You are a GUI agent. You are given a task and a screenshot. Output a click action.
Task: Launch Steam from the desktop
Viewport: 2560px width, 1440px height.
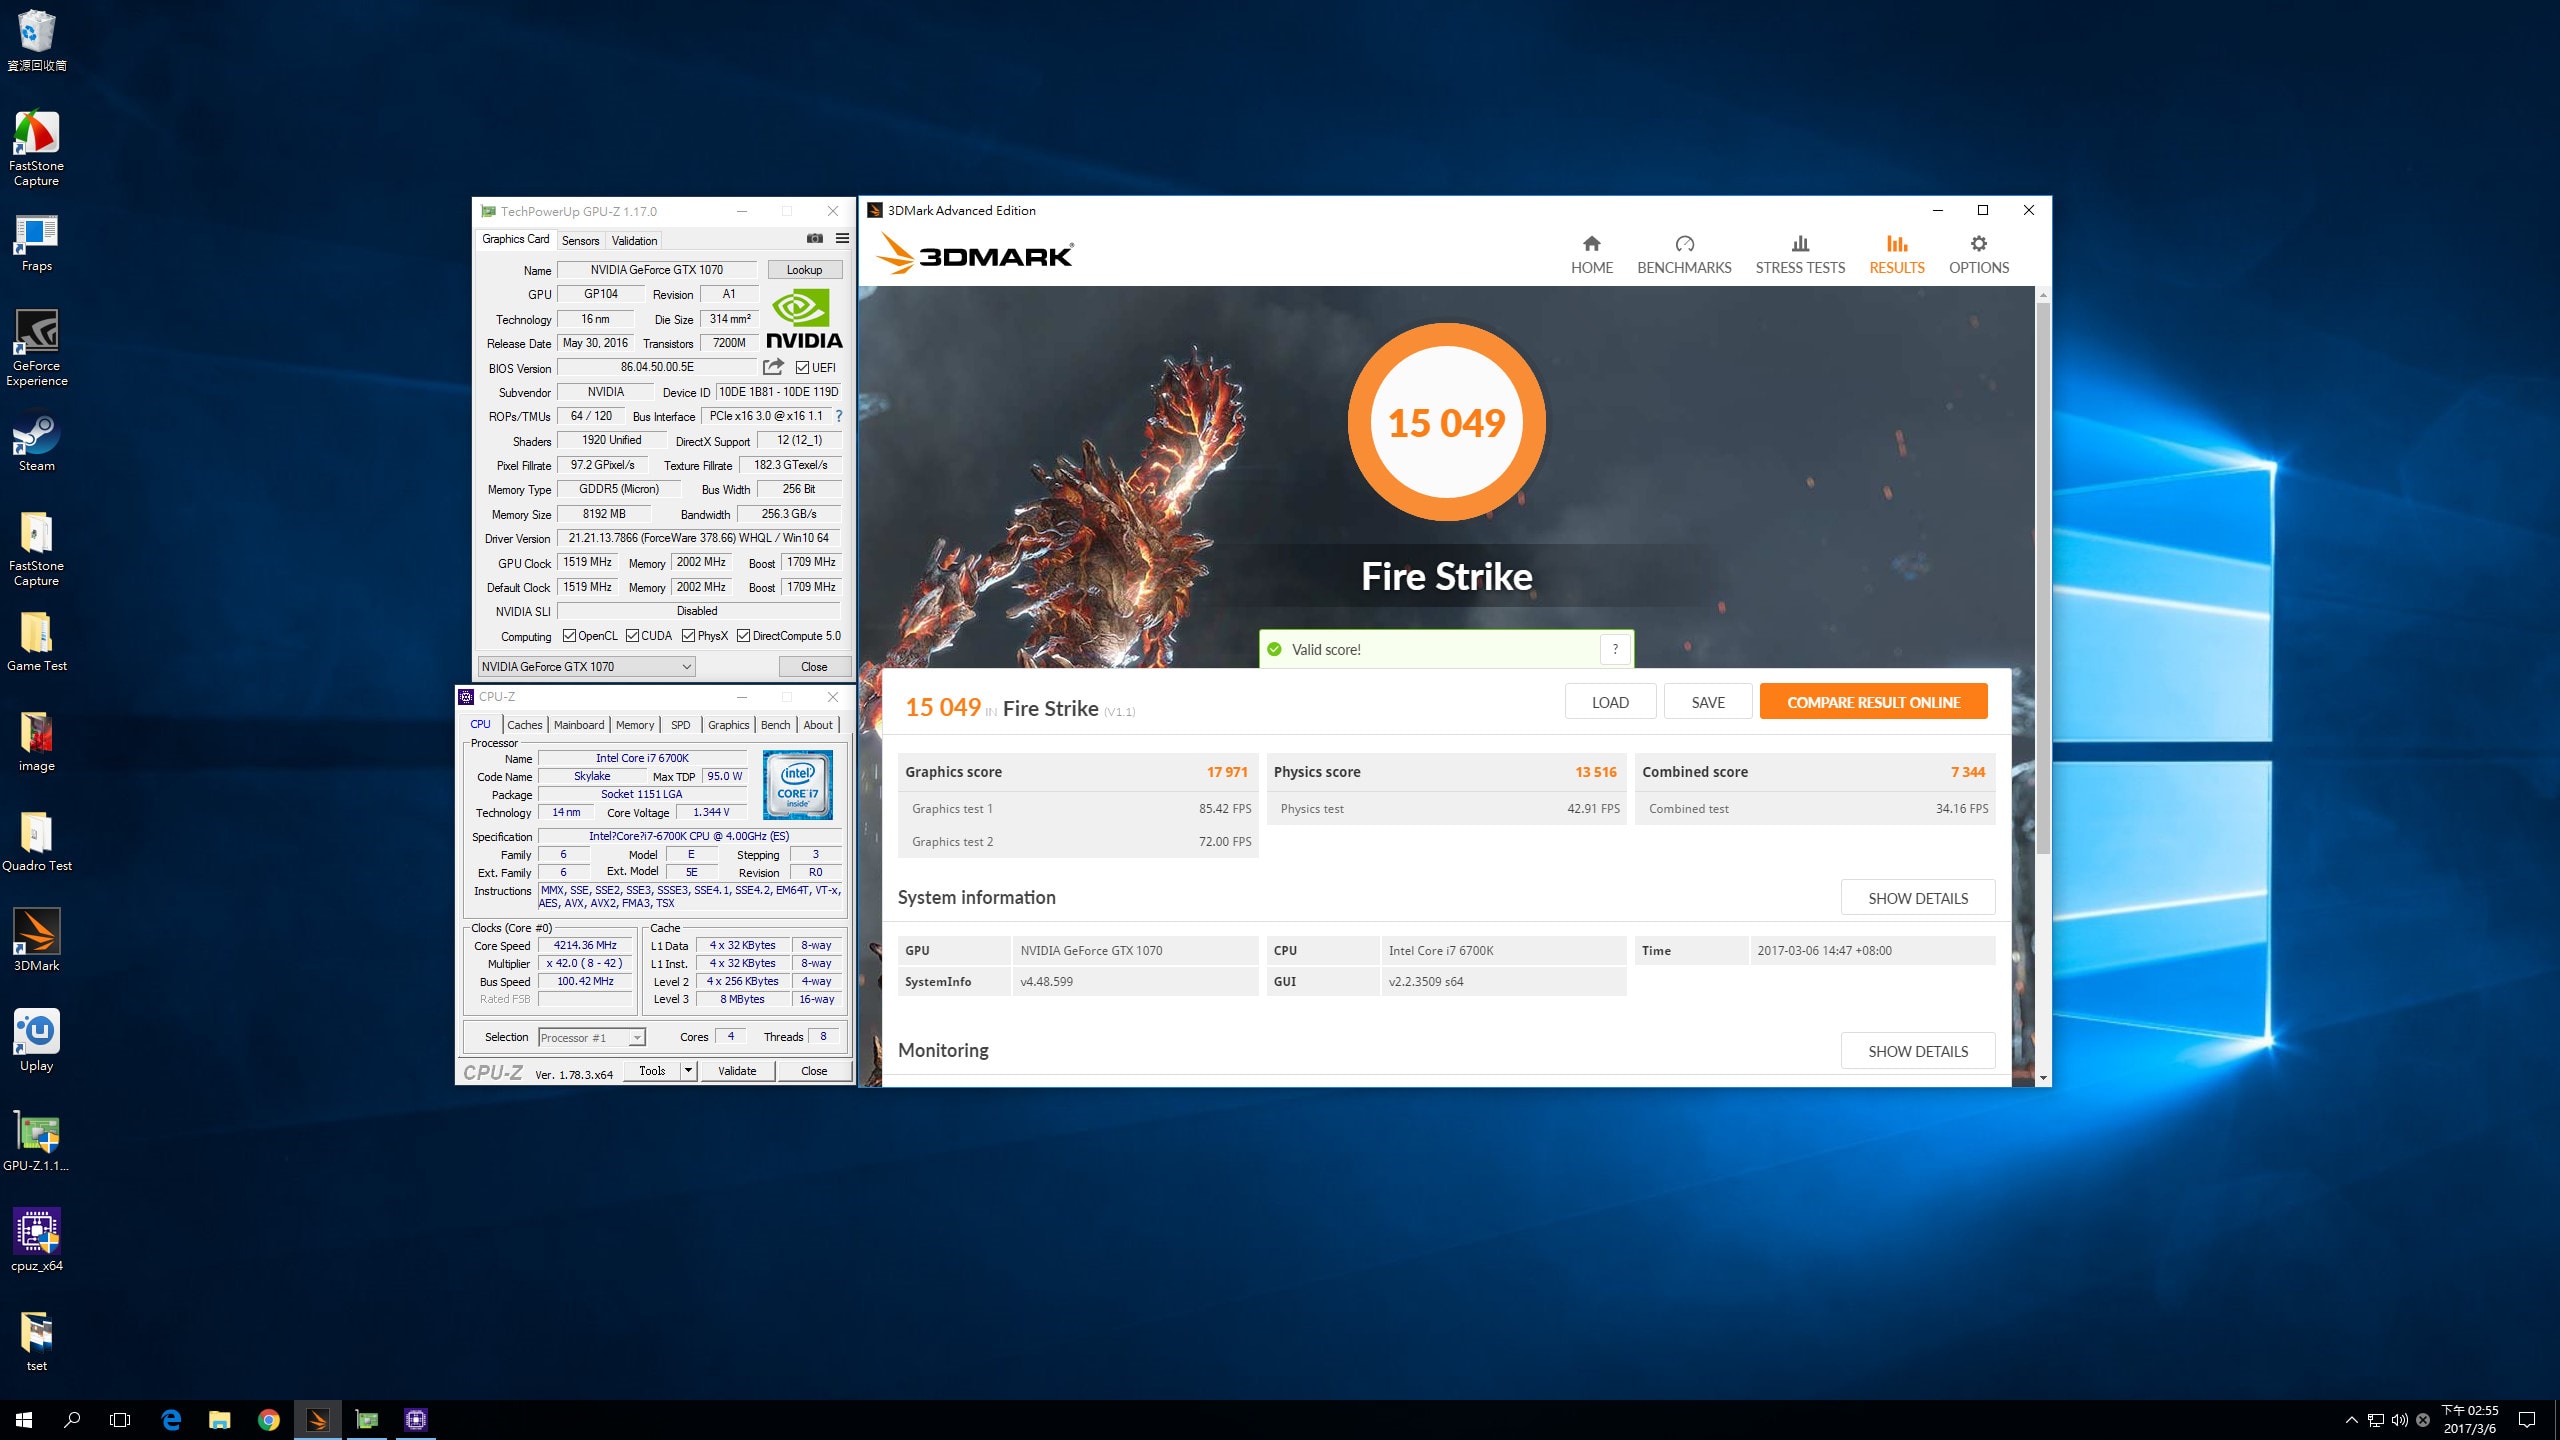click(36, 443)
